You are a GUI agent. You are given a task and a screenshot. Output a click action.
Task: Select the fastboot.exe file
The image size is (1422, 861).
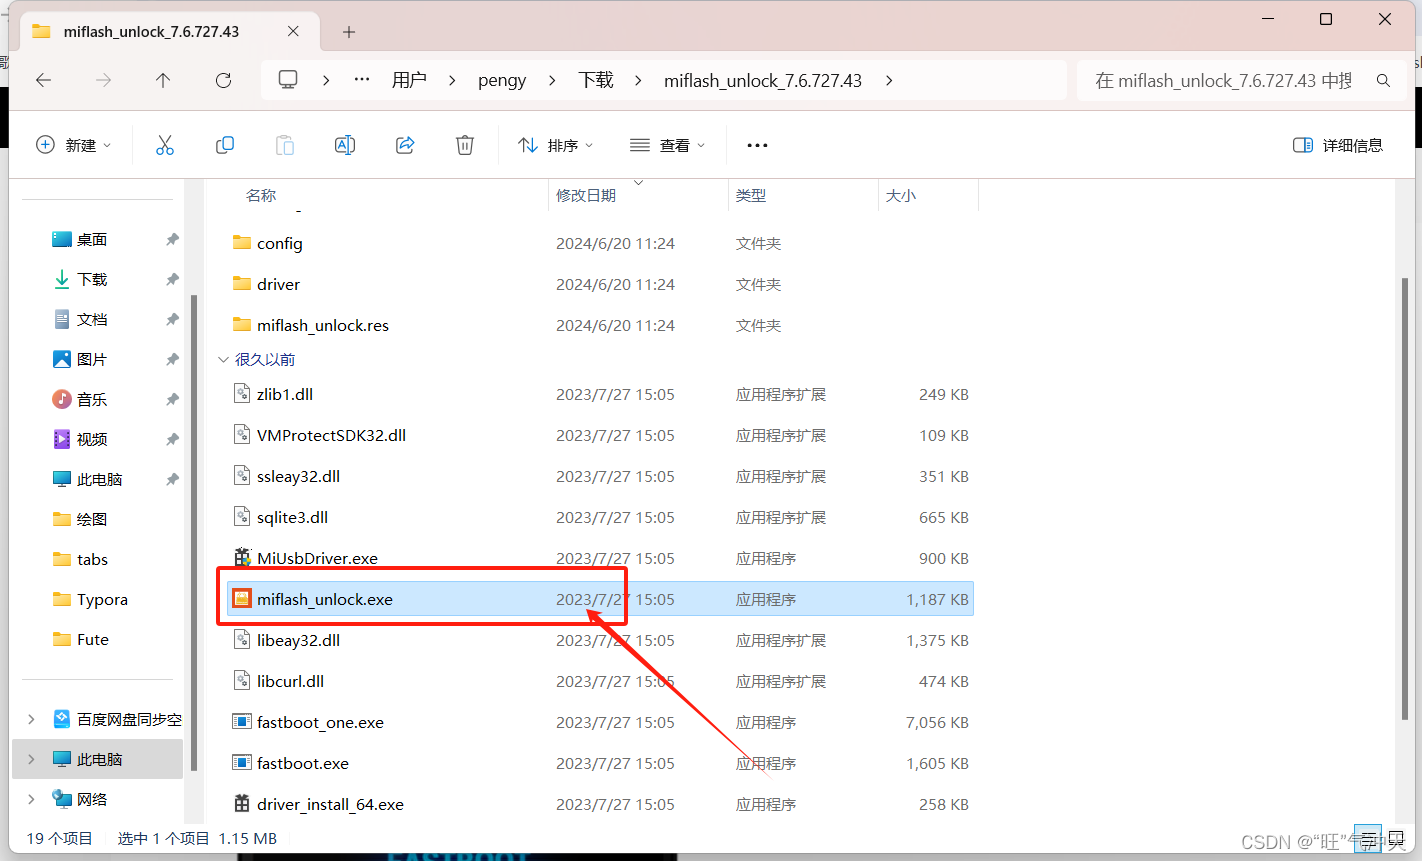pos(303,763)
